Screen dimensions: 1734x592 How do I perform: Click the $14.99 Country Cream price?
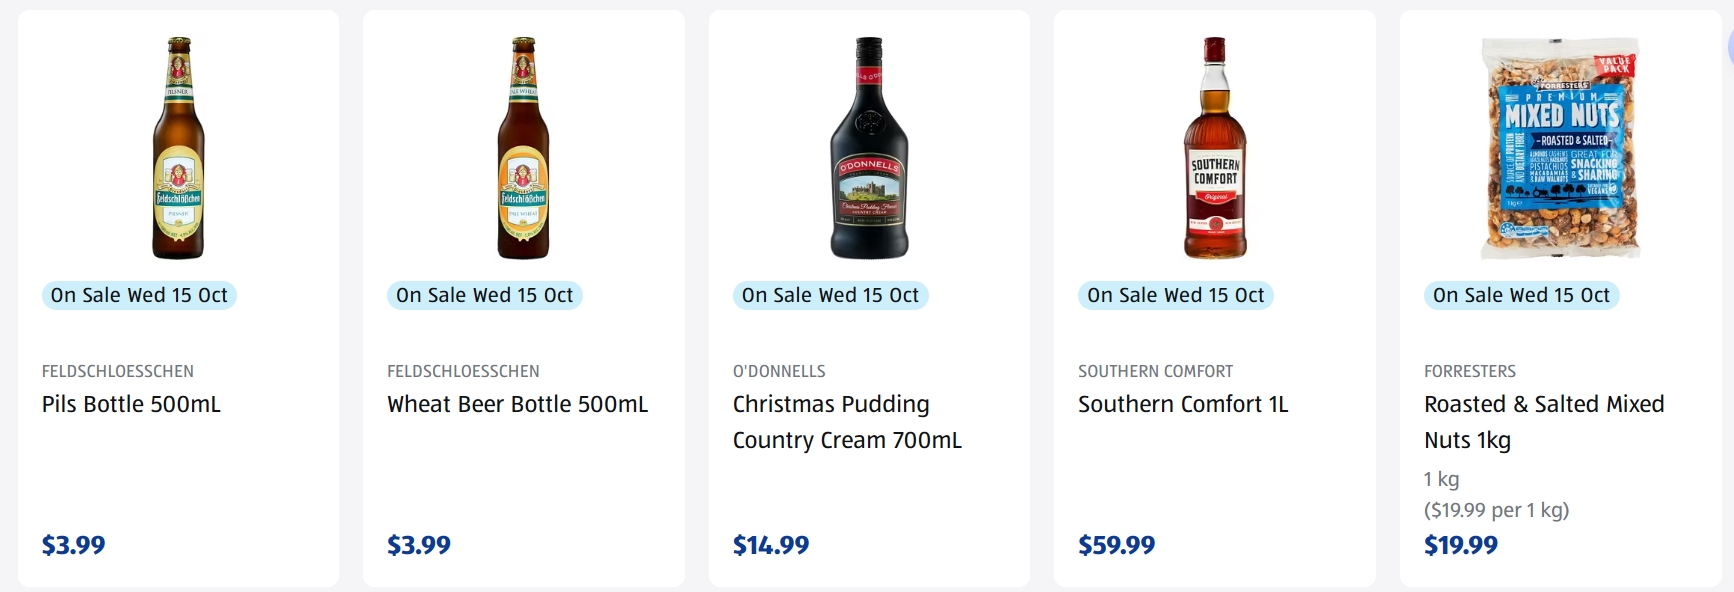coord(771,545)
